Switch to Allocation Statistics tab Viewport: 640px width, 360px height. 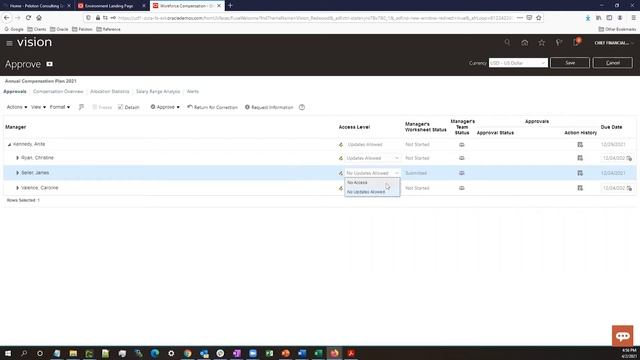click(109, 91)
